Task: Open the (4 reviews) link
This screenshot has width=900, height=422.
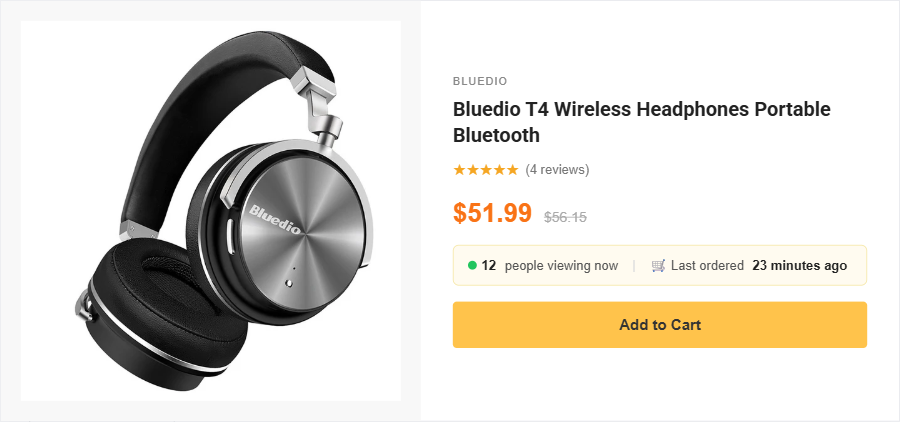Action: 557,170
